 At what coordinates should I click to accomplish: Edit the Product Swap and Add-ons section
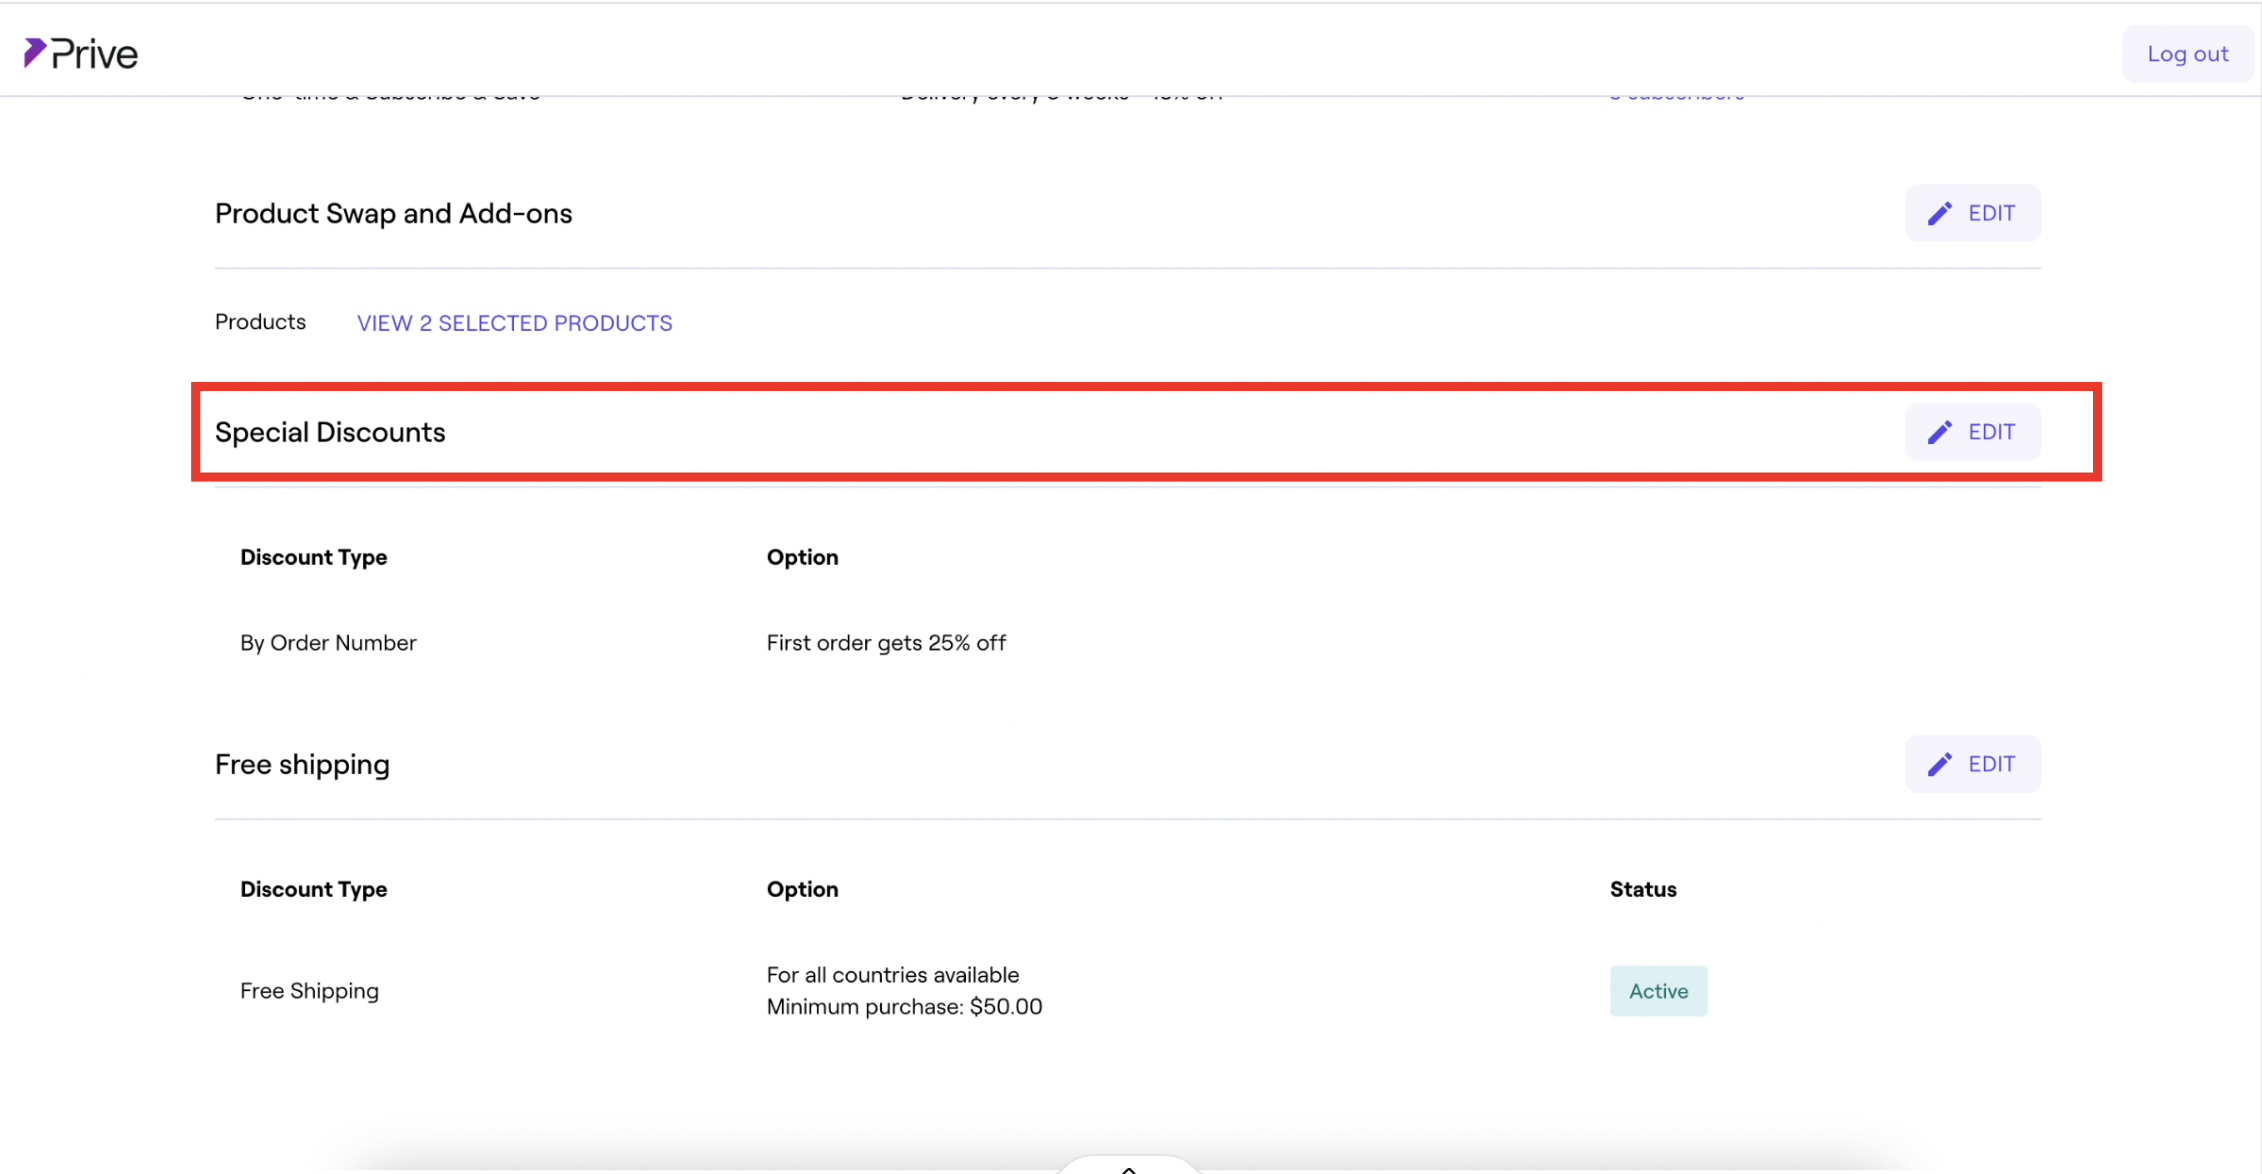(x=1972, y=213)
